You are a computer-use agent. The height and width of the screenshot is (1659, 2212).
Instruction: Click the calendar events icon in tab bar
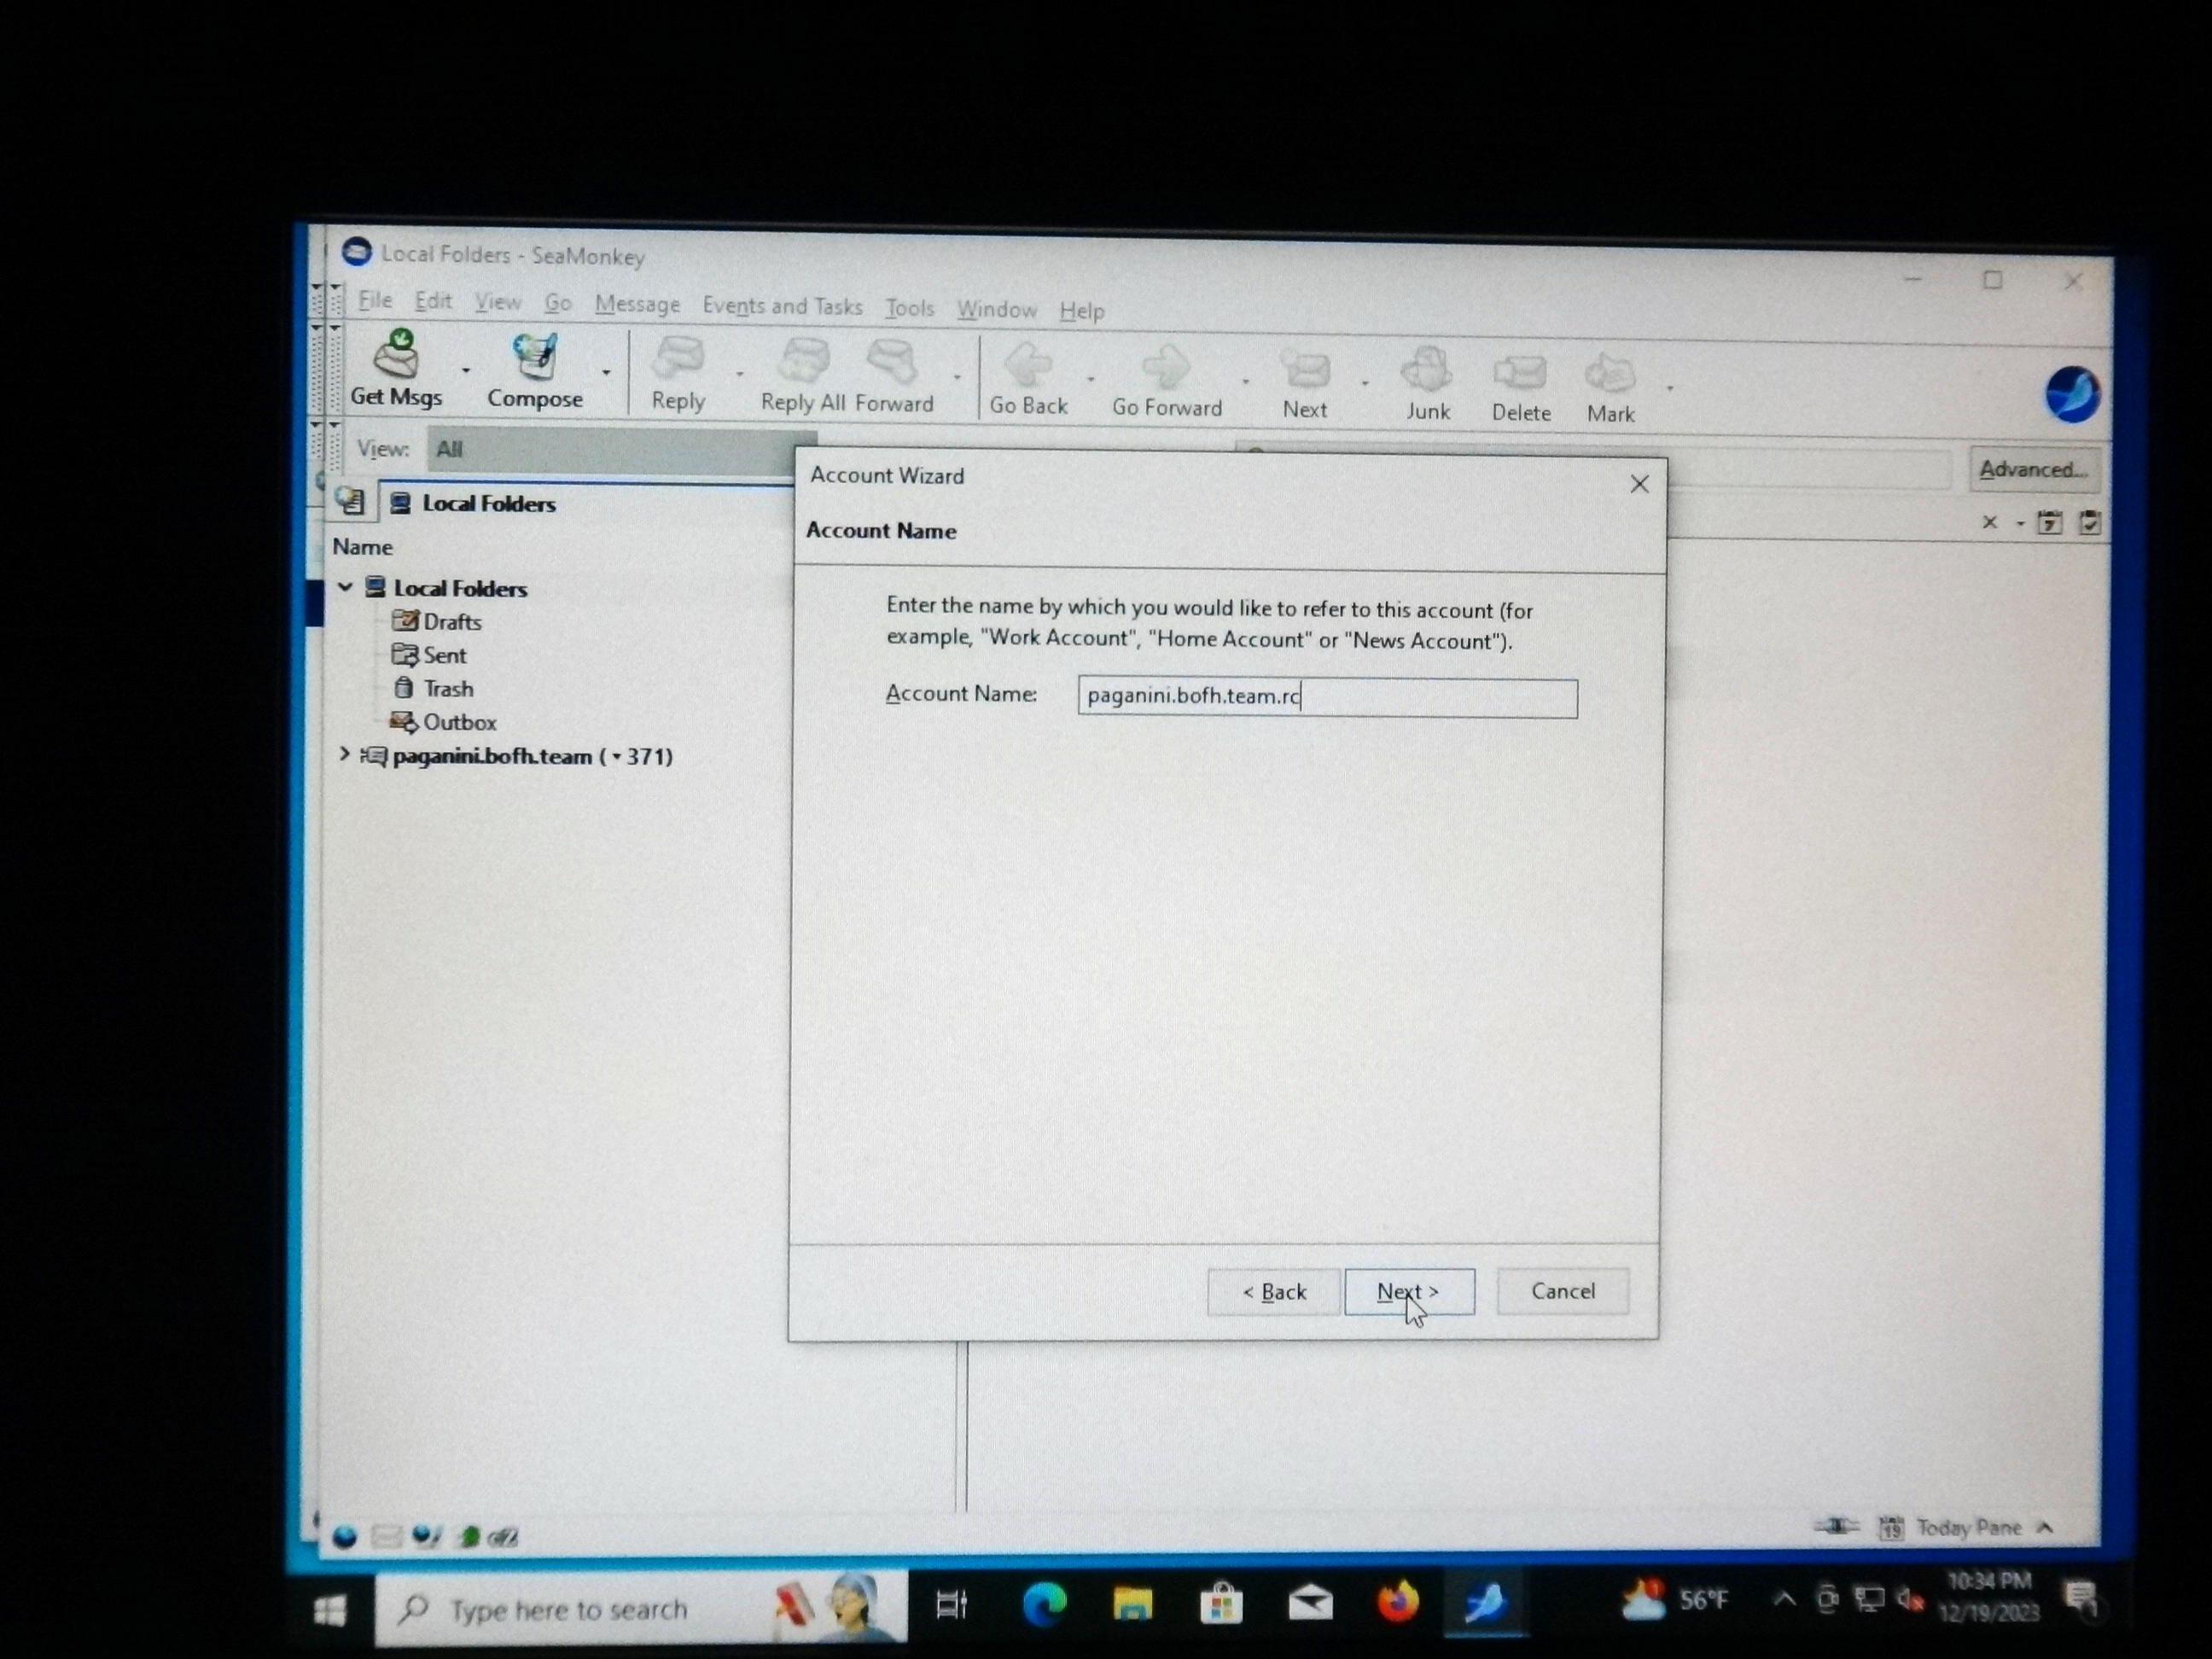[x=2049, y=522]
